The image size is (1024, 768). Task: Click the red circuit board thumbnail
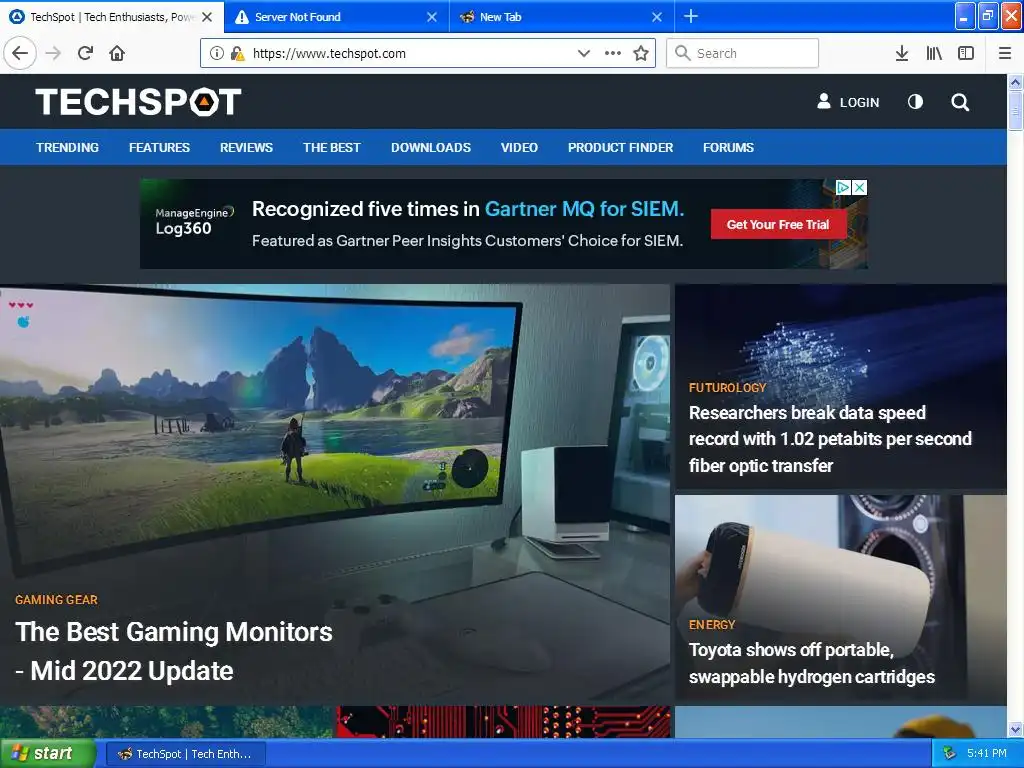[x=504, y=722]
